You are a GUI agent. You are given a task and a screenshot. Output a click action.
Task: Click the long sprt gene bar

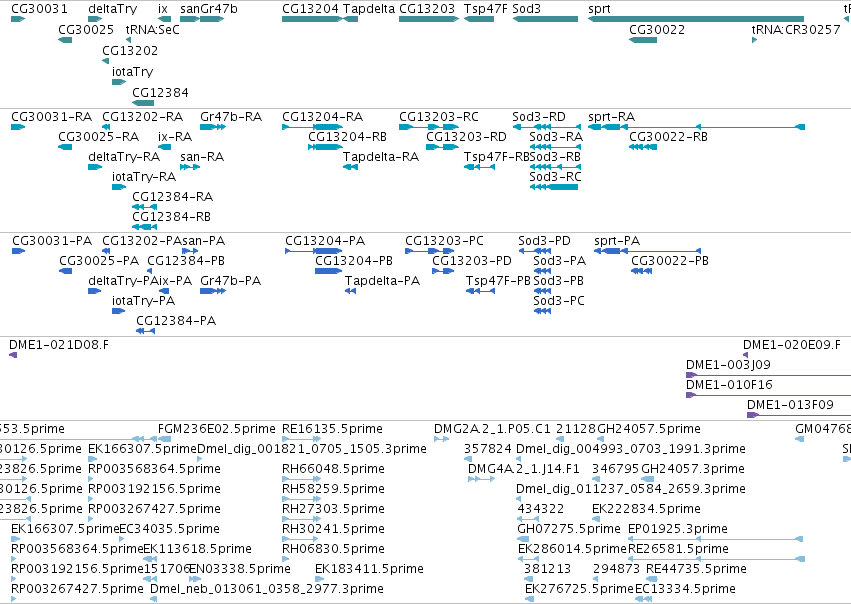pos(696,19)
